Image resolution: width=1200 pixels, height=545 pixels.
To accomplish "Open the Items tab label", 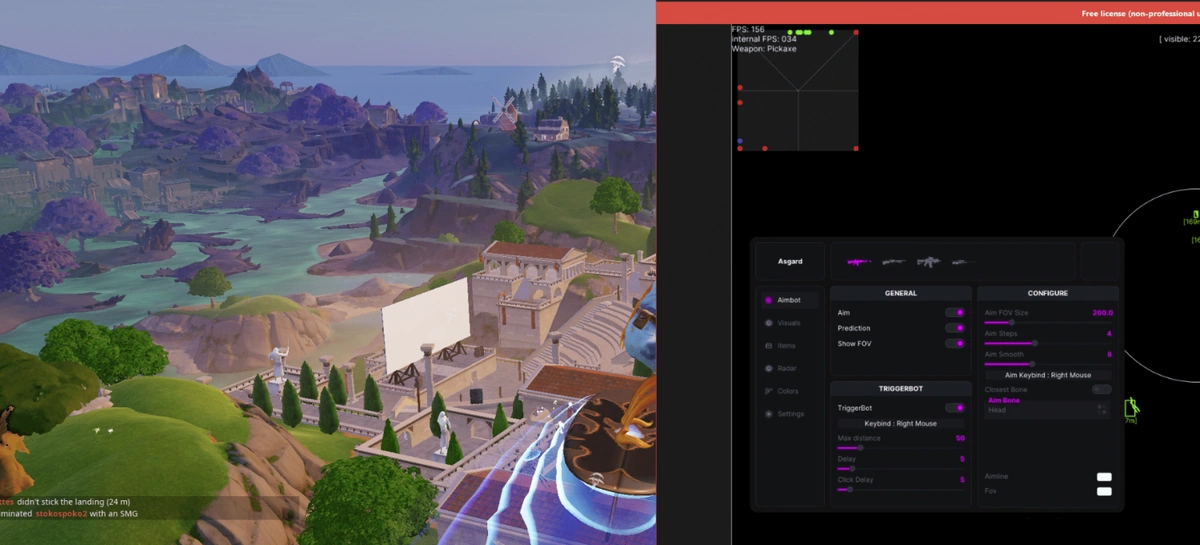I will (787, 346).
